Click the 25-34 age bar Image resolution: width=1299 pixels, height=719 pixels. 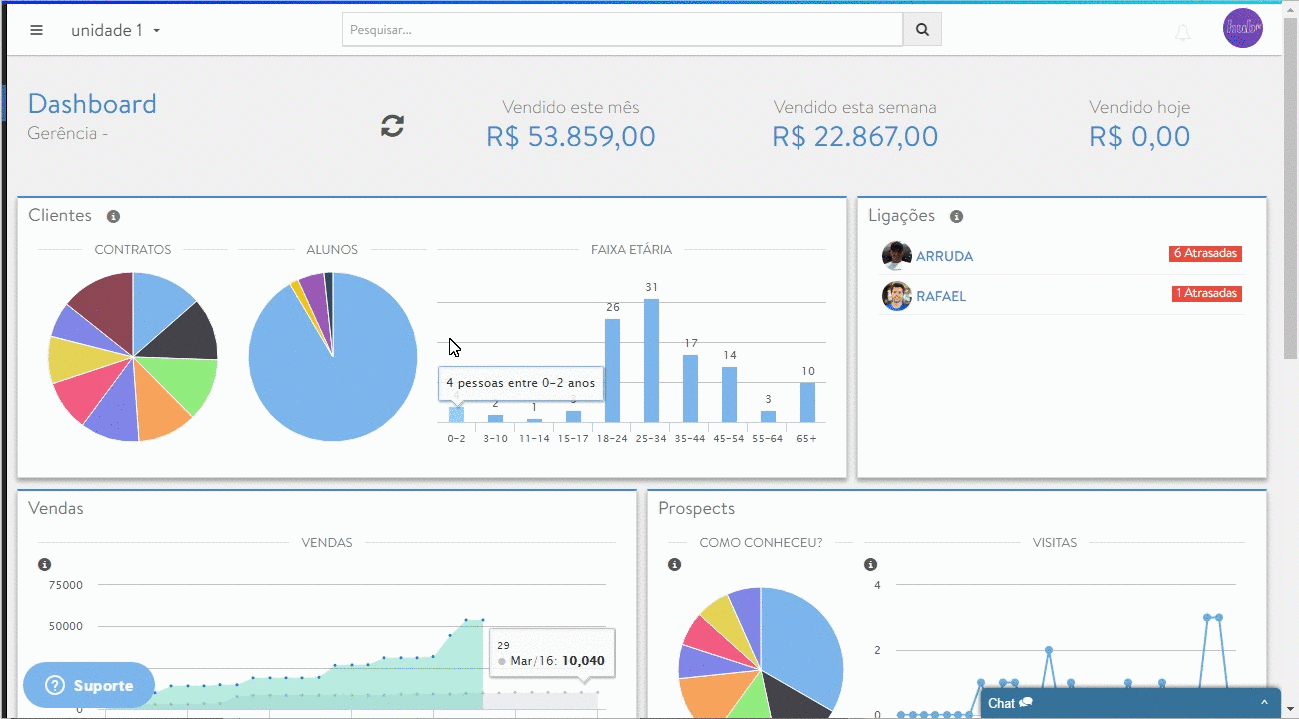click(651, 360)
